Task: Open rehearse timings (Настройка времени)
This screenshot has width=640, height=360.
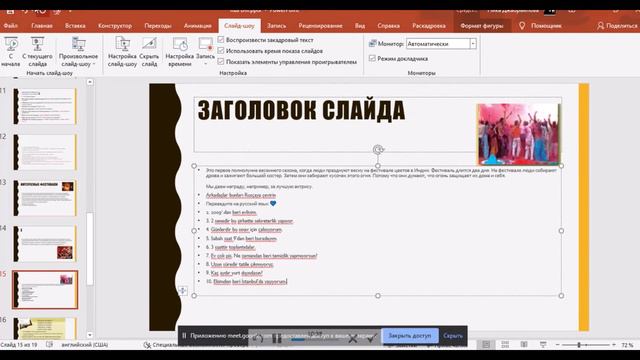Action: click(x=180, y=52)
